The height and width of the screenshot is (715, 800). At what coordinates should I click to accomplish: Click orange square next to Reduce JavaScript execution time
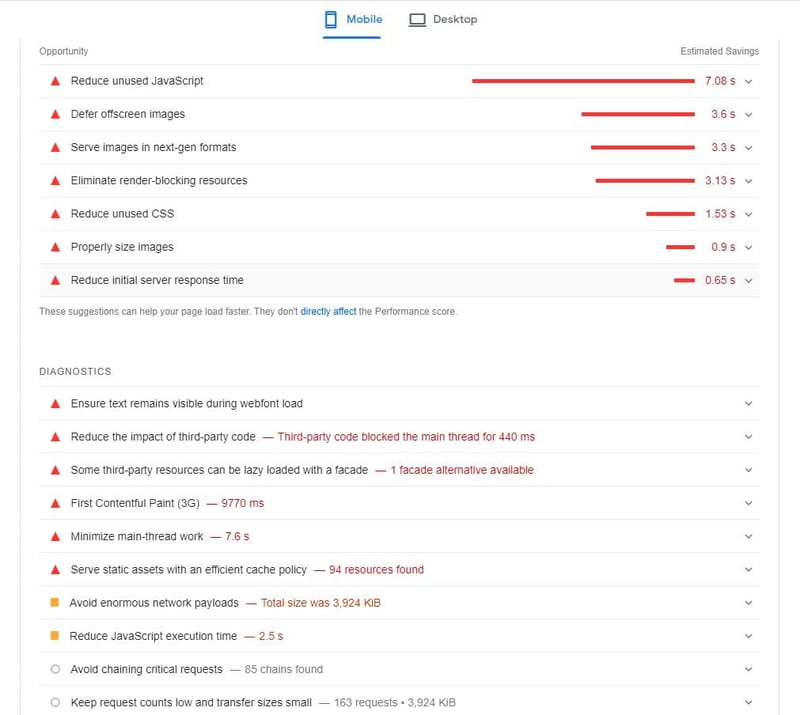point(55,636)
